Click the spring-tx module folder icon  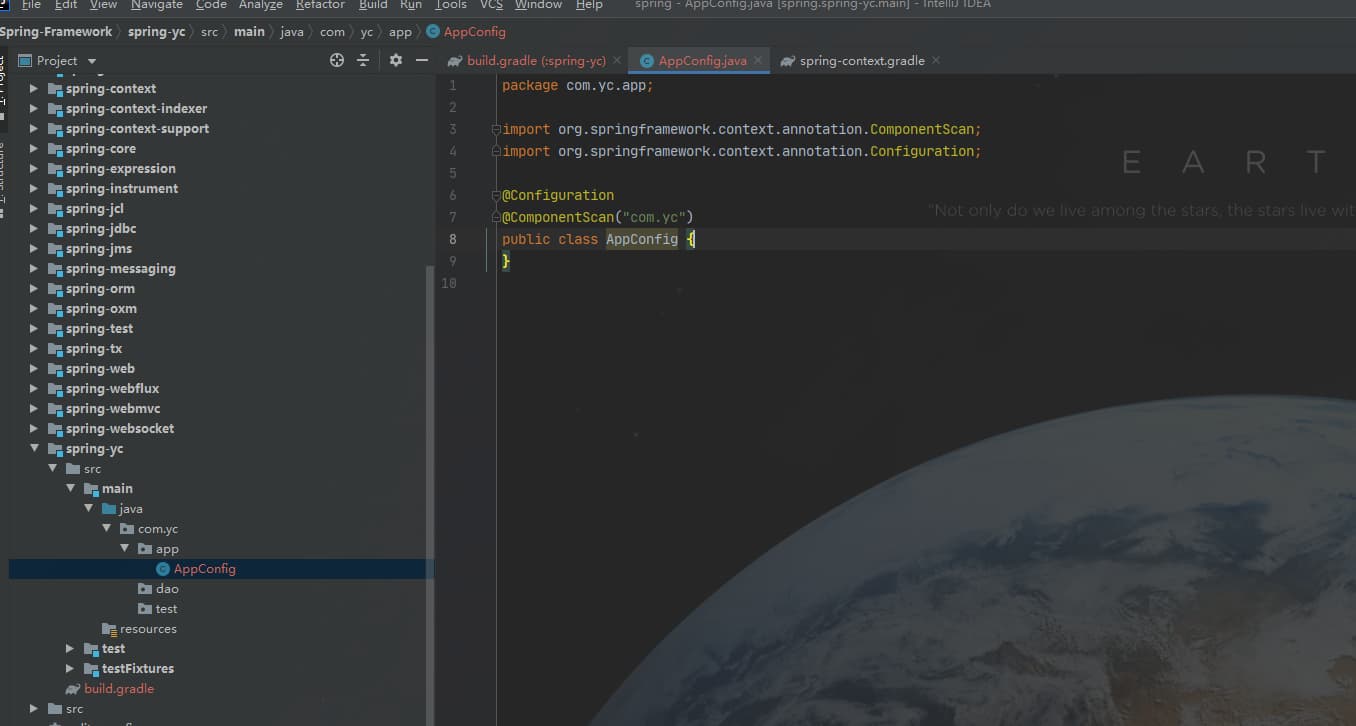pyautogui.click(x=55, y=349)
